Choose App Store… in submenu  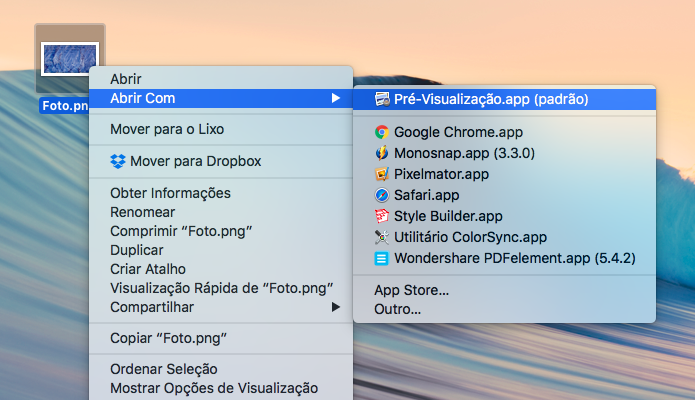point(504,290)
